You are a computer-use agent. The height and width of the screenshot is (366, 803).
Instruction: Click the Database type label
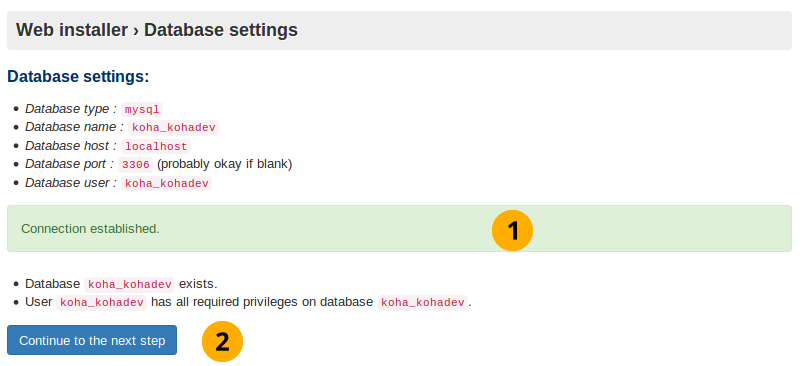click(x=71, y=109)
